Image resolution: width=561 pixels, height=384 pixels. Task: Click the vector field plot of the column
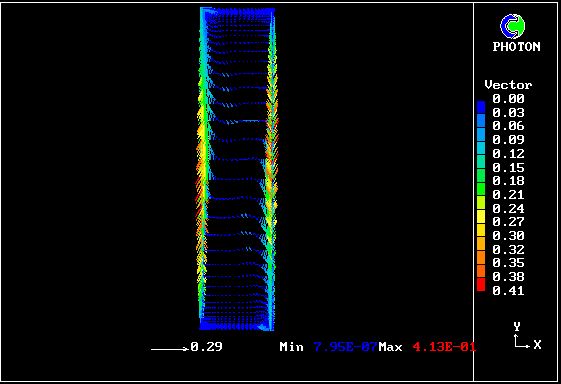(x=237, y=169)
